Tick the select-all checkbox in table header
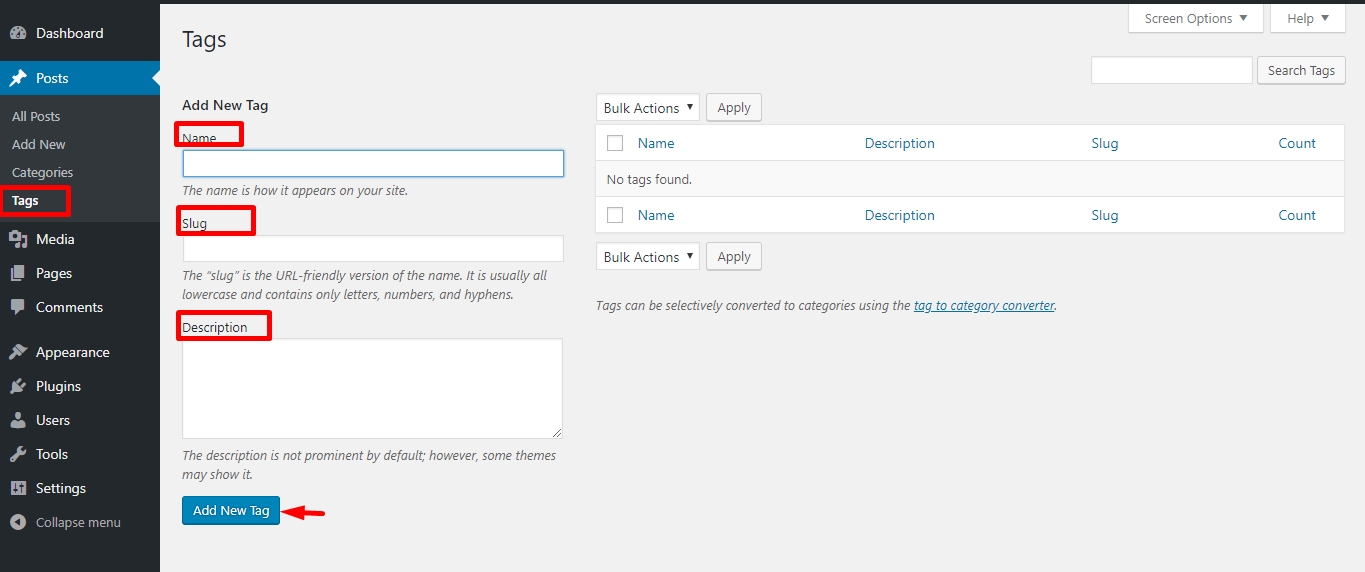The width and height of the screenshot is (1365, 572). (x=615, y=143)
